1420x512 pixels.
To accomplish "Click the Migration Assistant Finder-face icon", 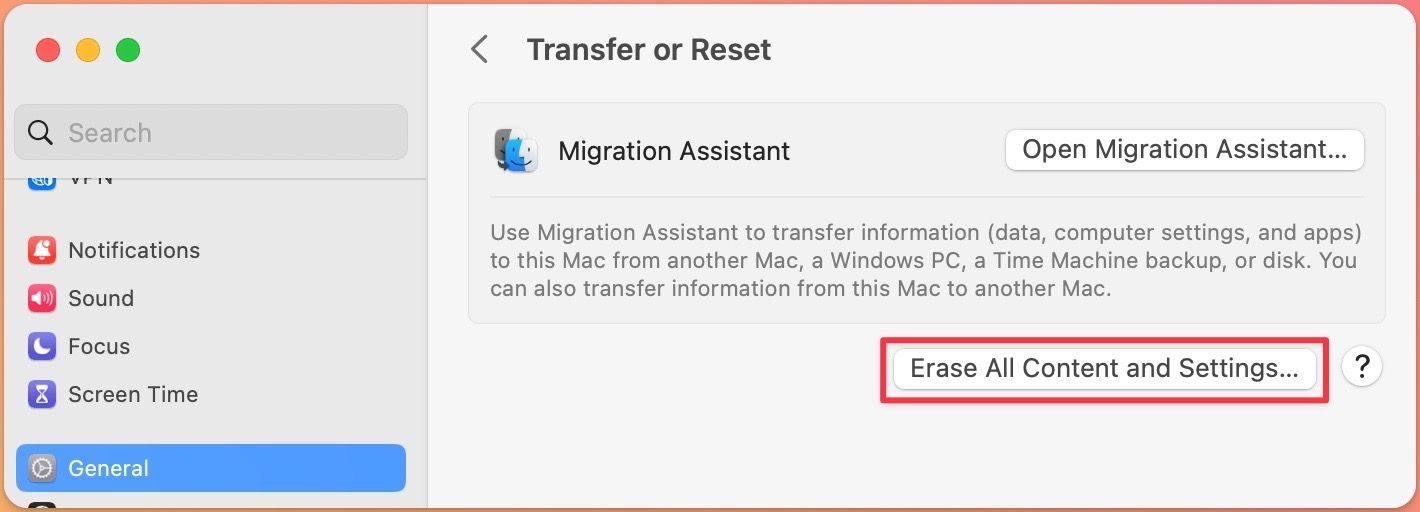I will [516, 151].
